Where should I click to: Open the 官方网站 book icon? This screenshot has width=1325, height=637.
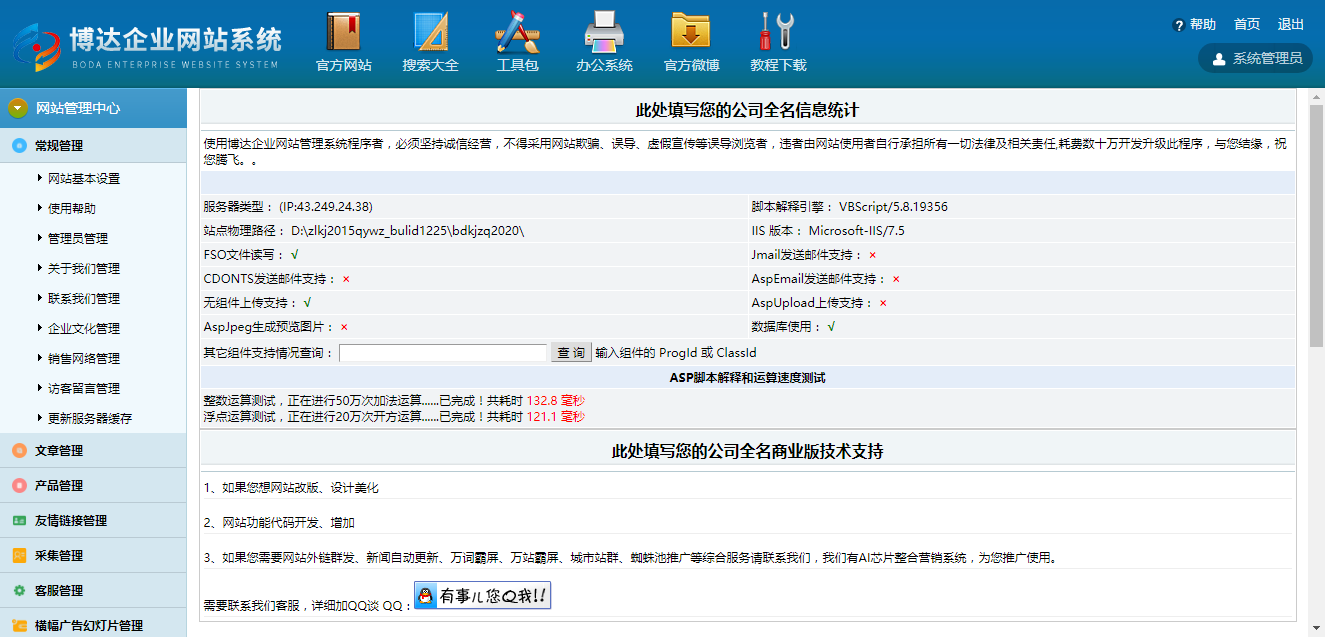[343, 32]
